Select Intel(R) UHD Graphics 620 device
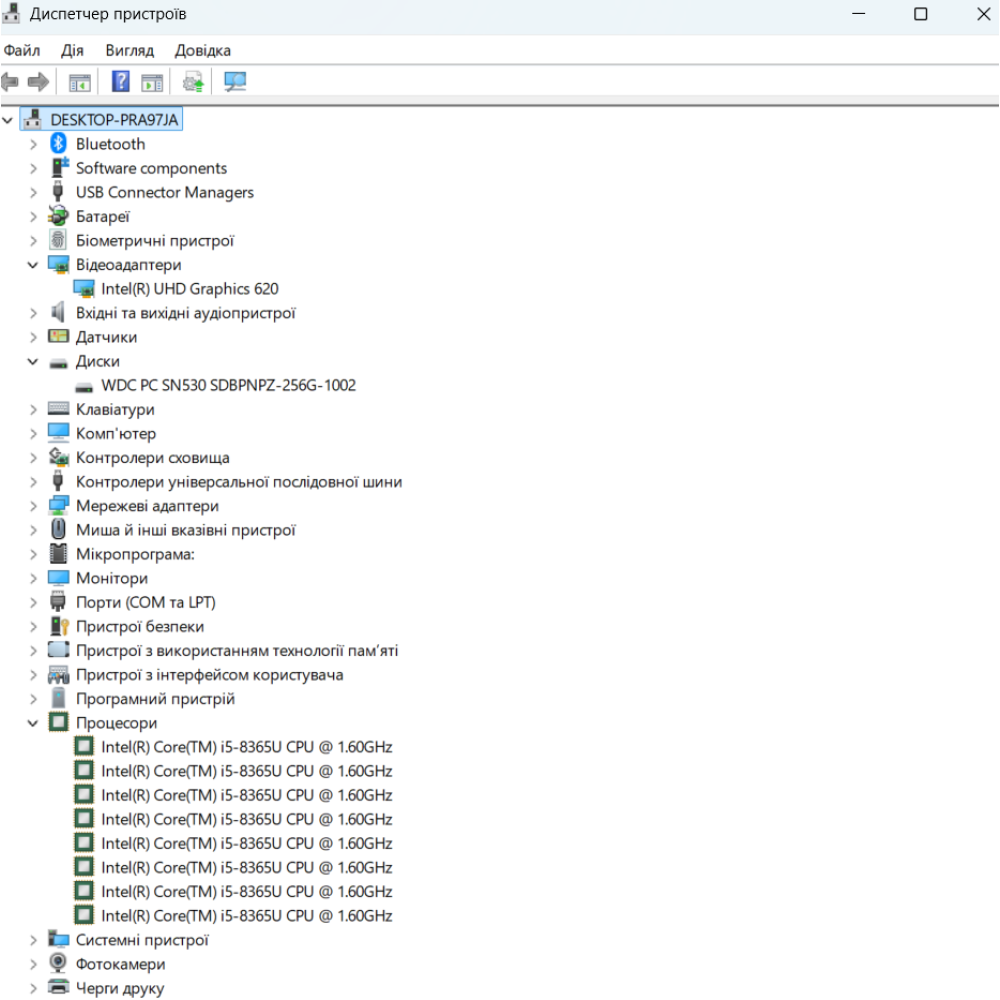The image size is (1000, 1000). tap(190, 289)
